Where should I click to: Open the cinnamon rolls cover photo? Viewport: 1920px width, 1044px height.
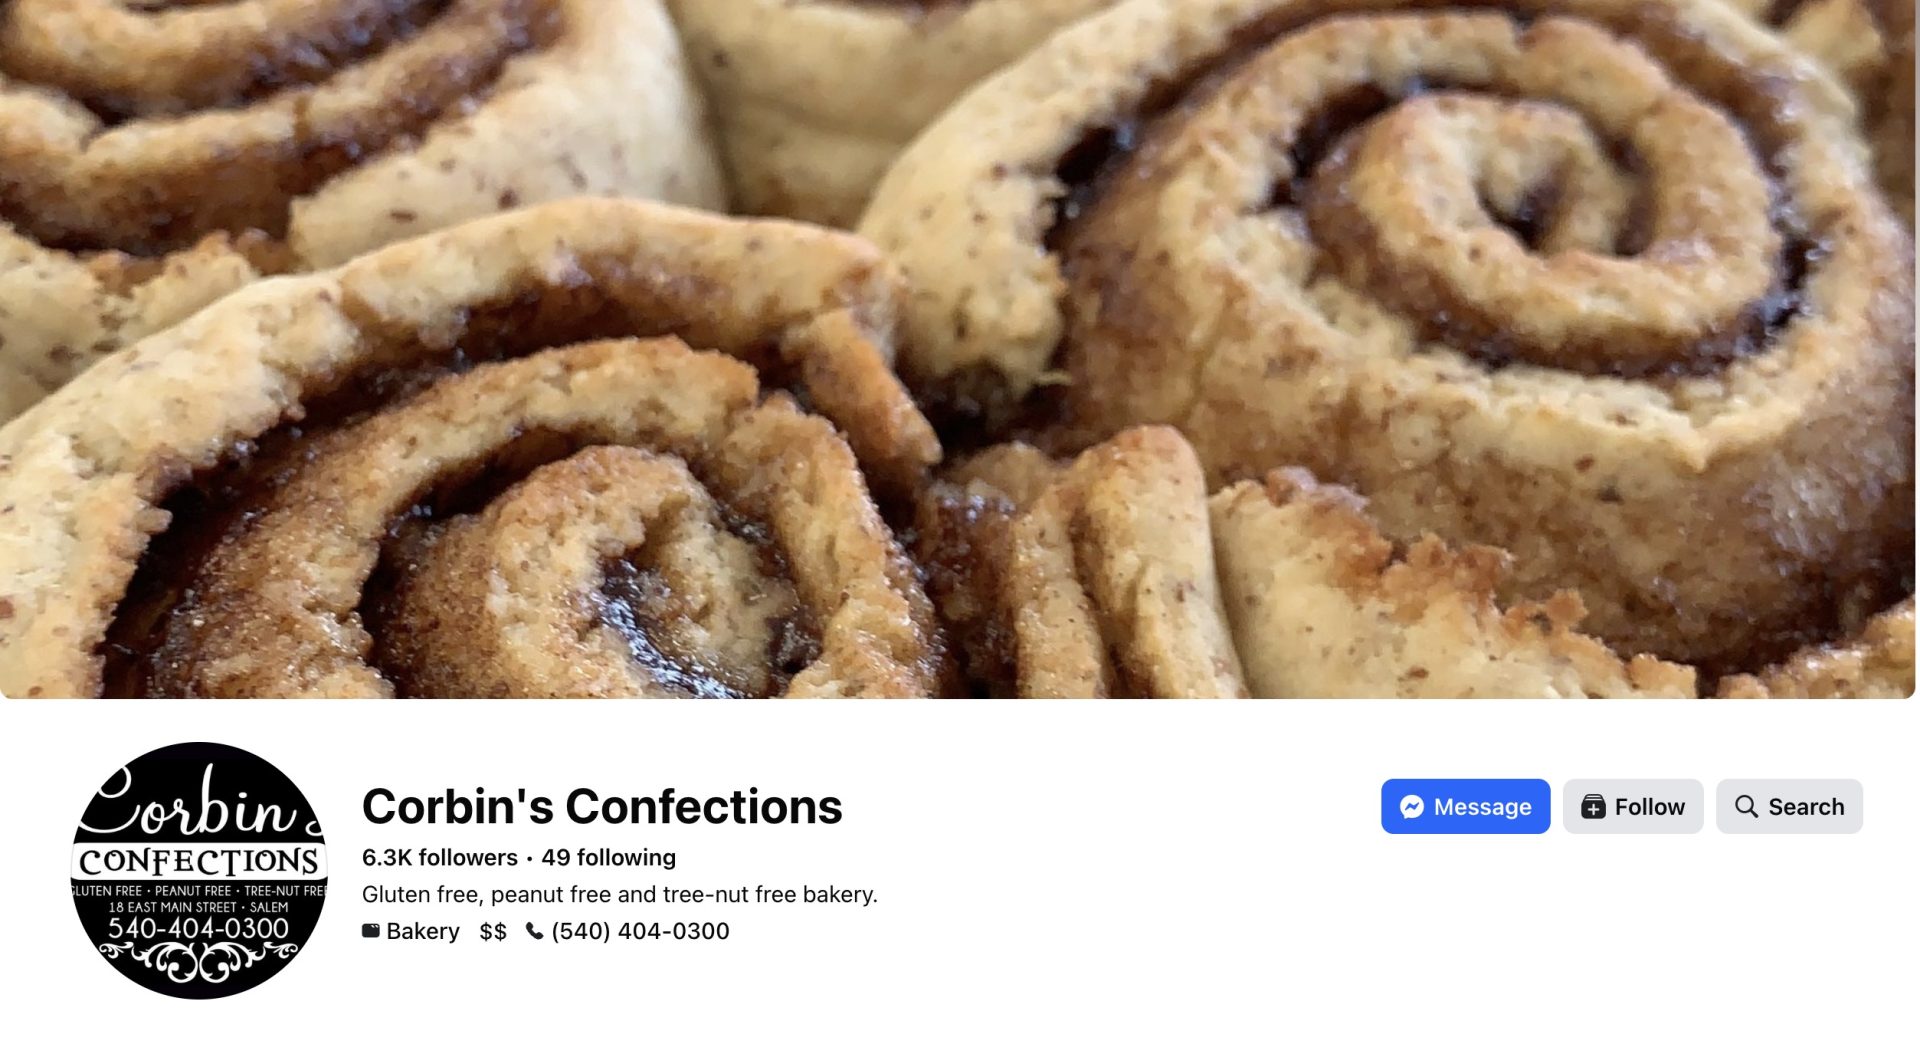(958, 349)
